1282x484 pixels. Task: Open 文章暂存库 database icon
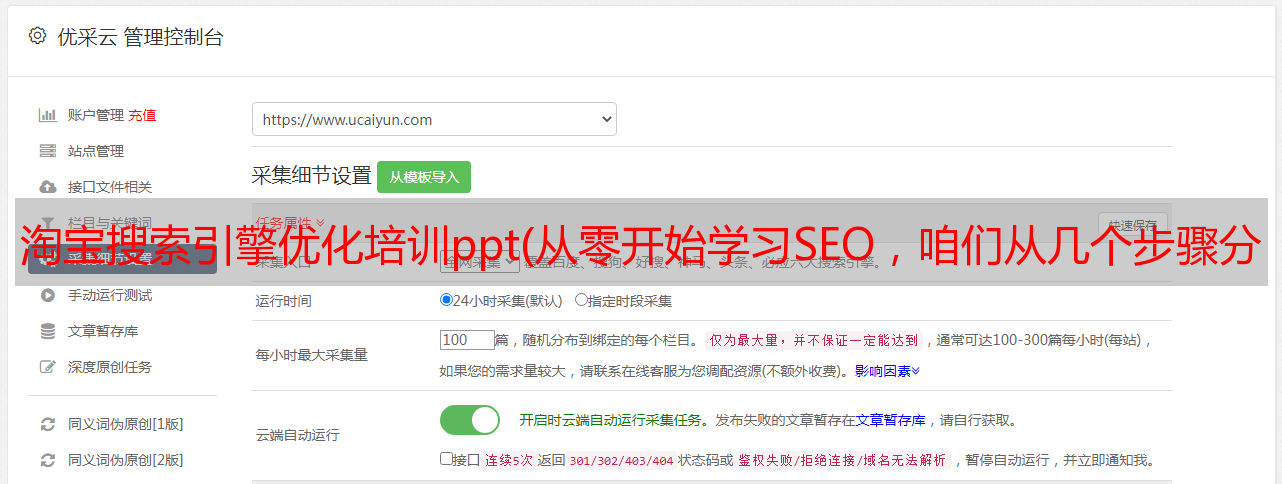point(47,331)
